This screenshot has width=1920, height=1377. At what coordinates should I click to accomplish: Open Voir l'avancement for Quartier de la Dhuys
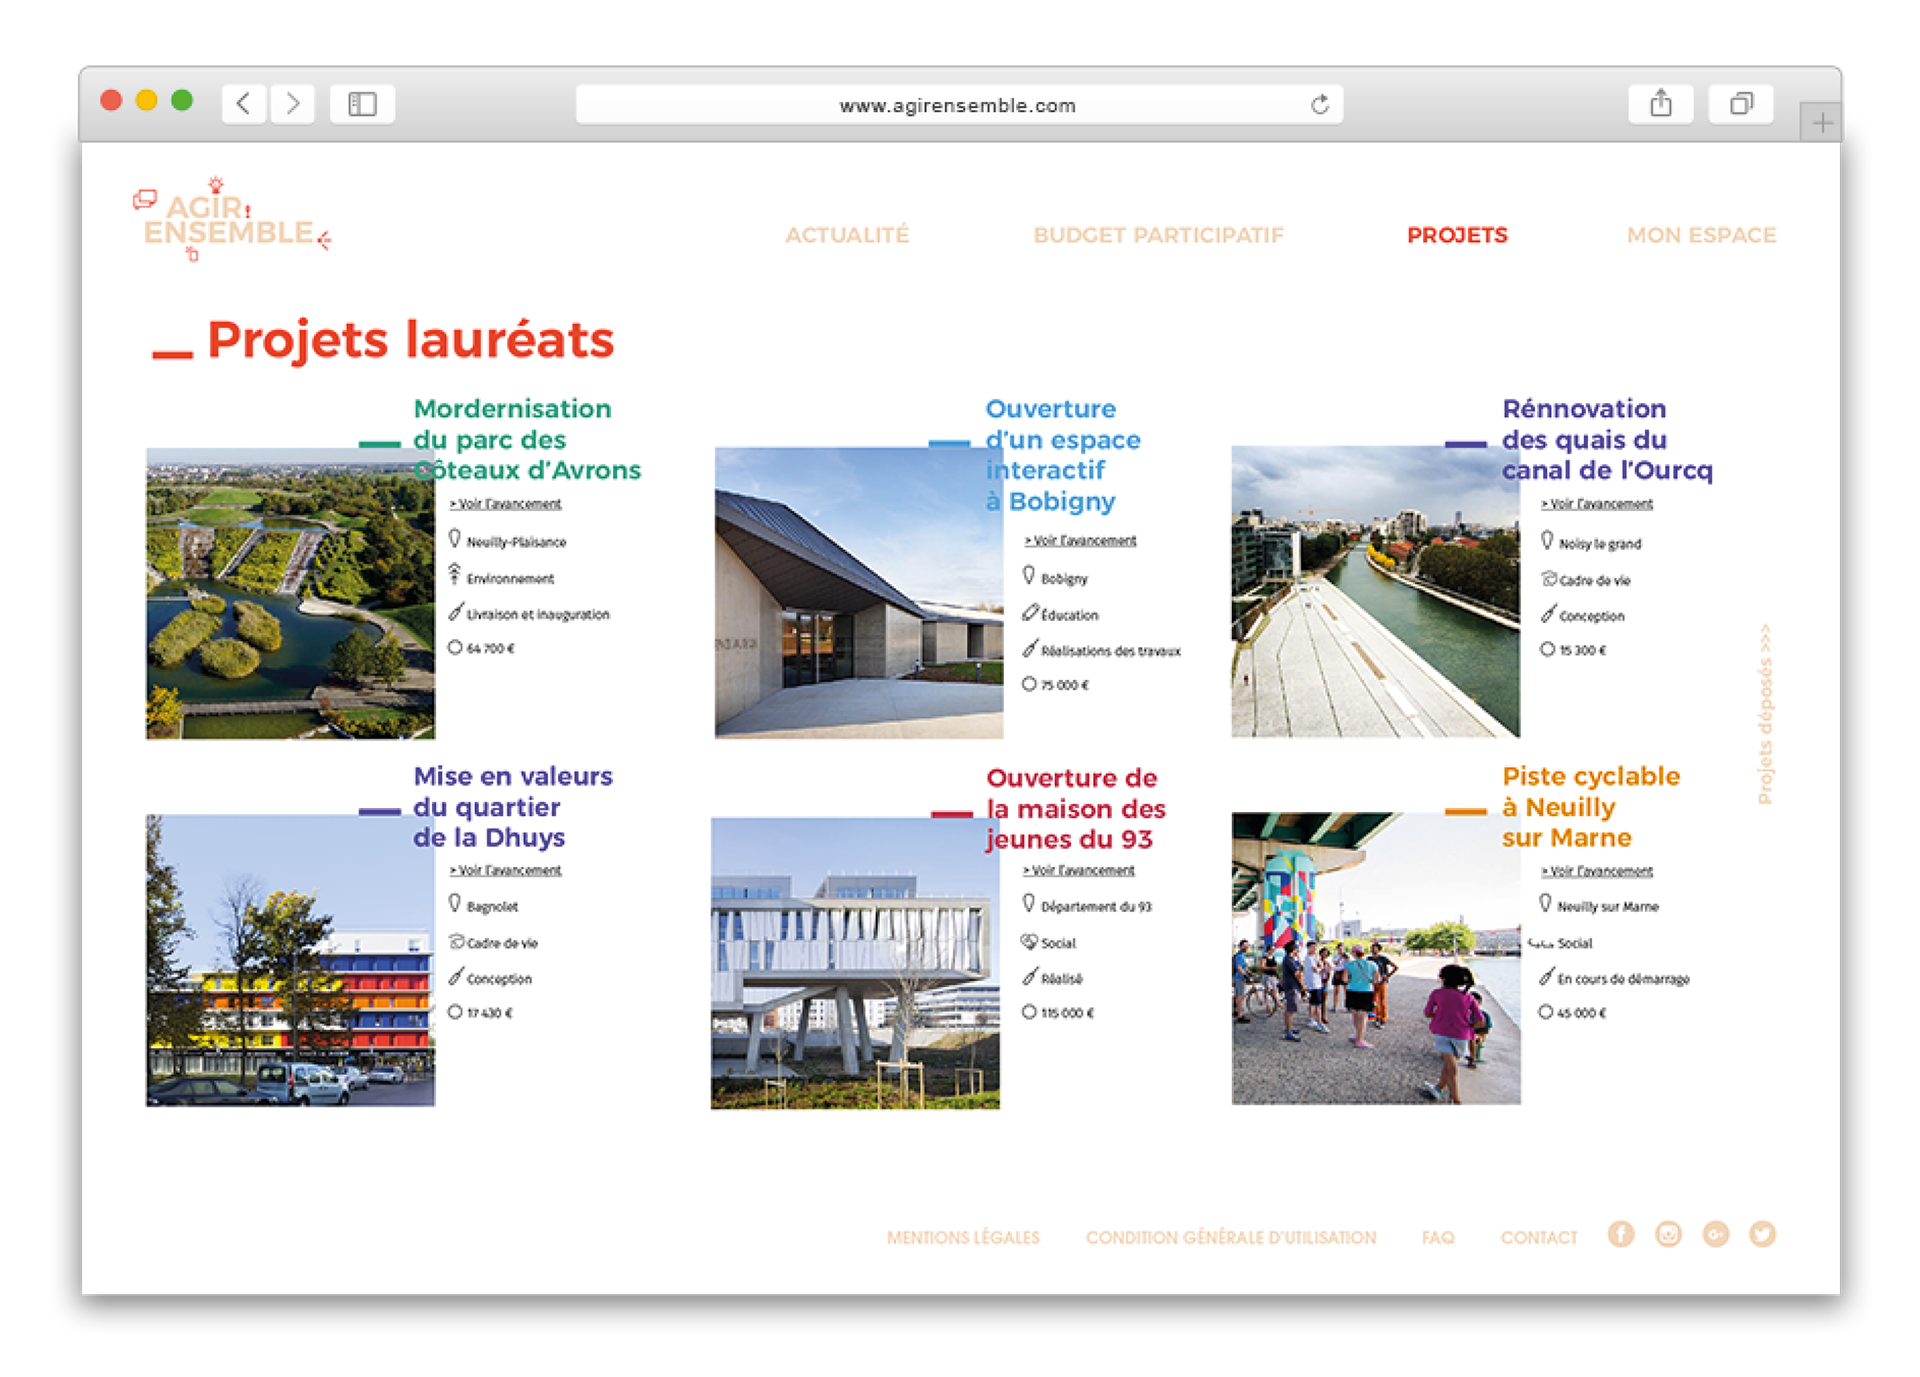(x=505, y=870)
